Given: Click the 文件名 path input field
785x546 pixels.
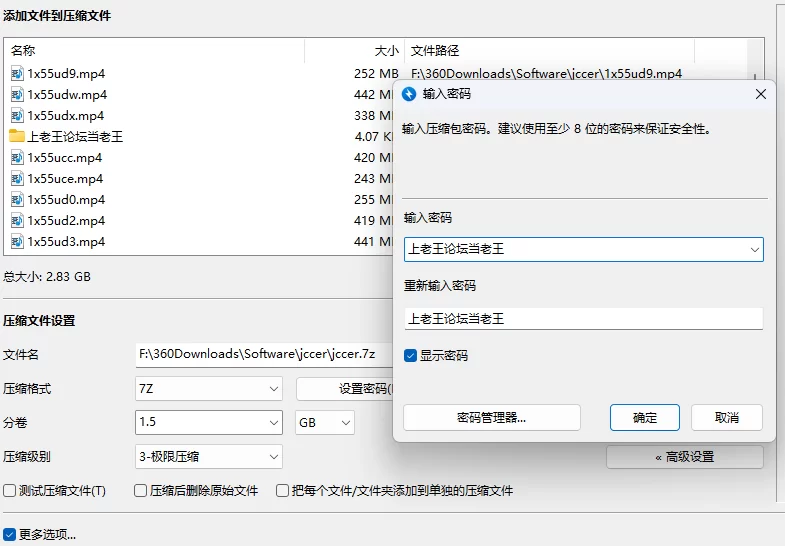Looking at the screenshot, I should click(264, 354).
